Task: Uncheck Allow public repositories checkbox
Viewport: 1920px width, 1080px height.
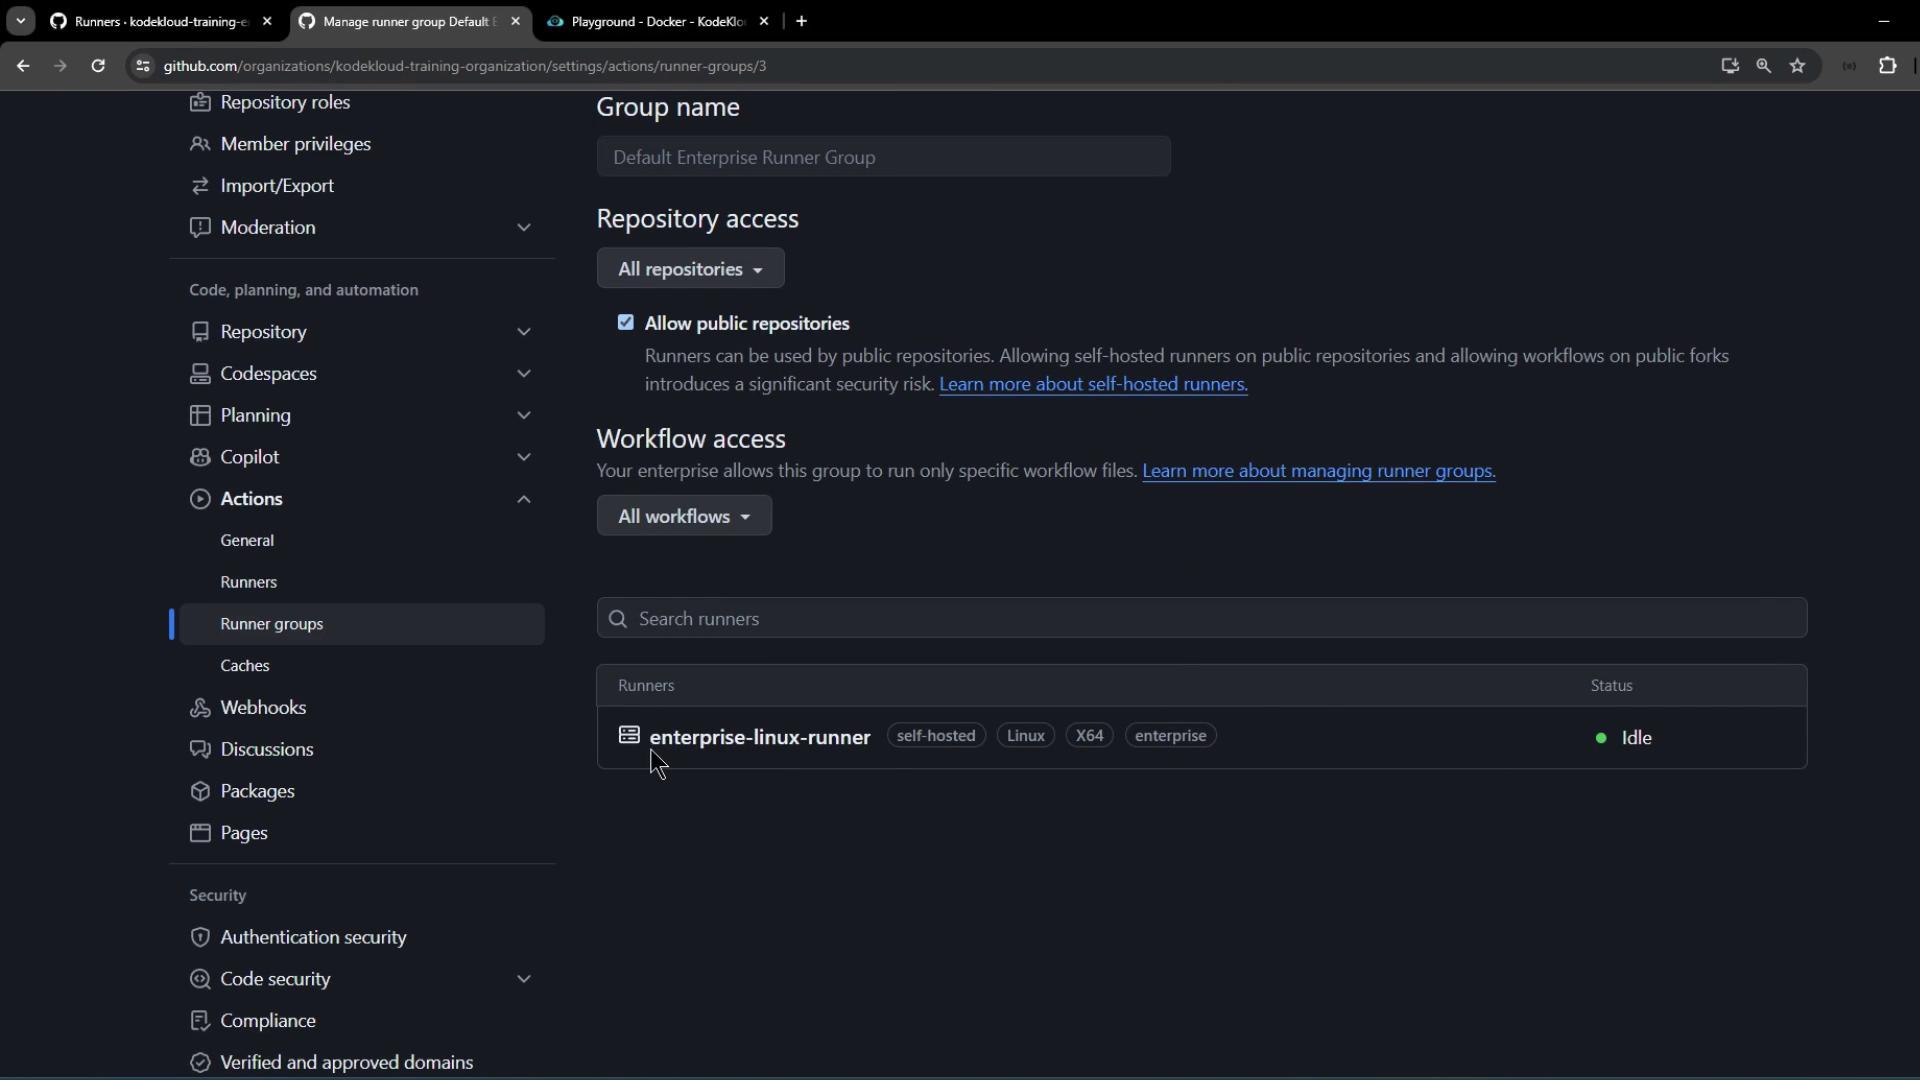Action: pos(626,323)
